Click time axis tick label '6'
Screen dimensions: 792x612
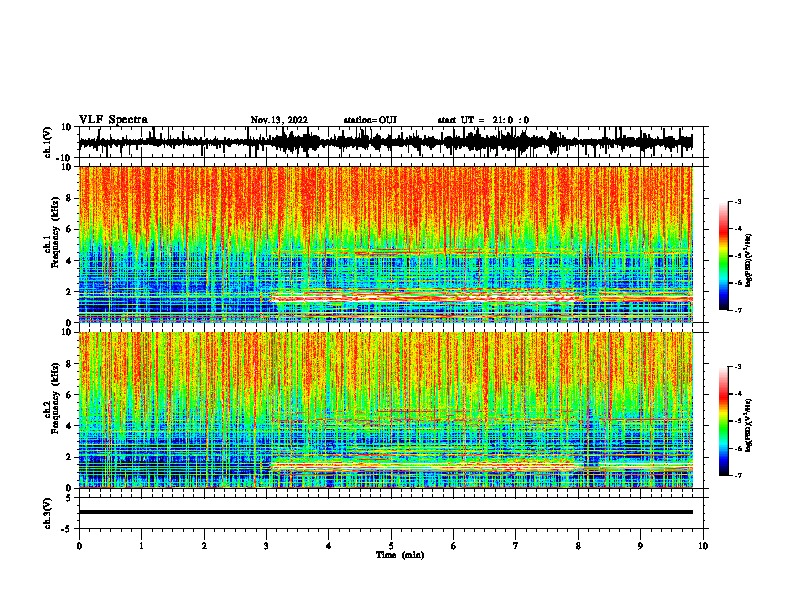pyautogui.click(x=454, y=546)
